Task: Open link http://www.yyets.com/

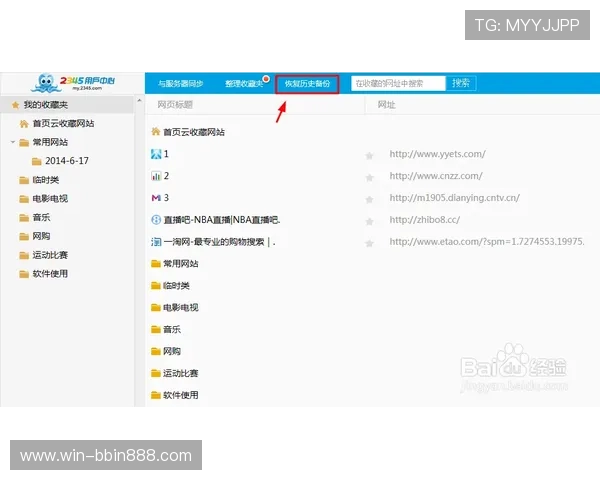Action: [437, 154]
